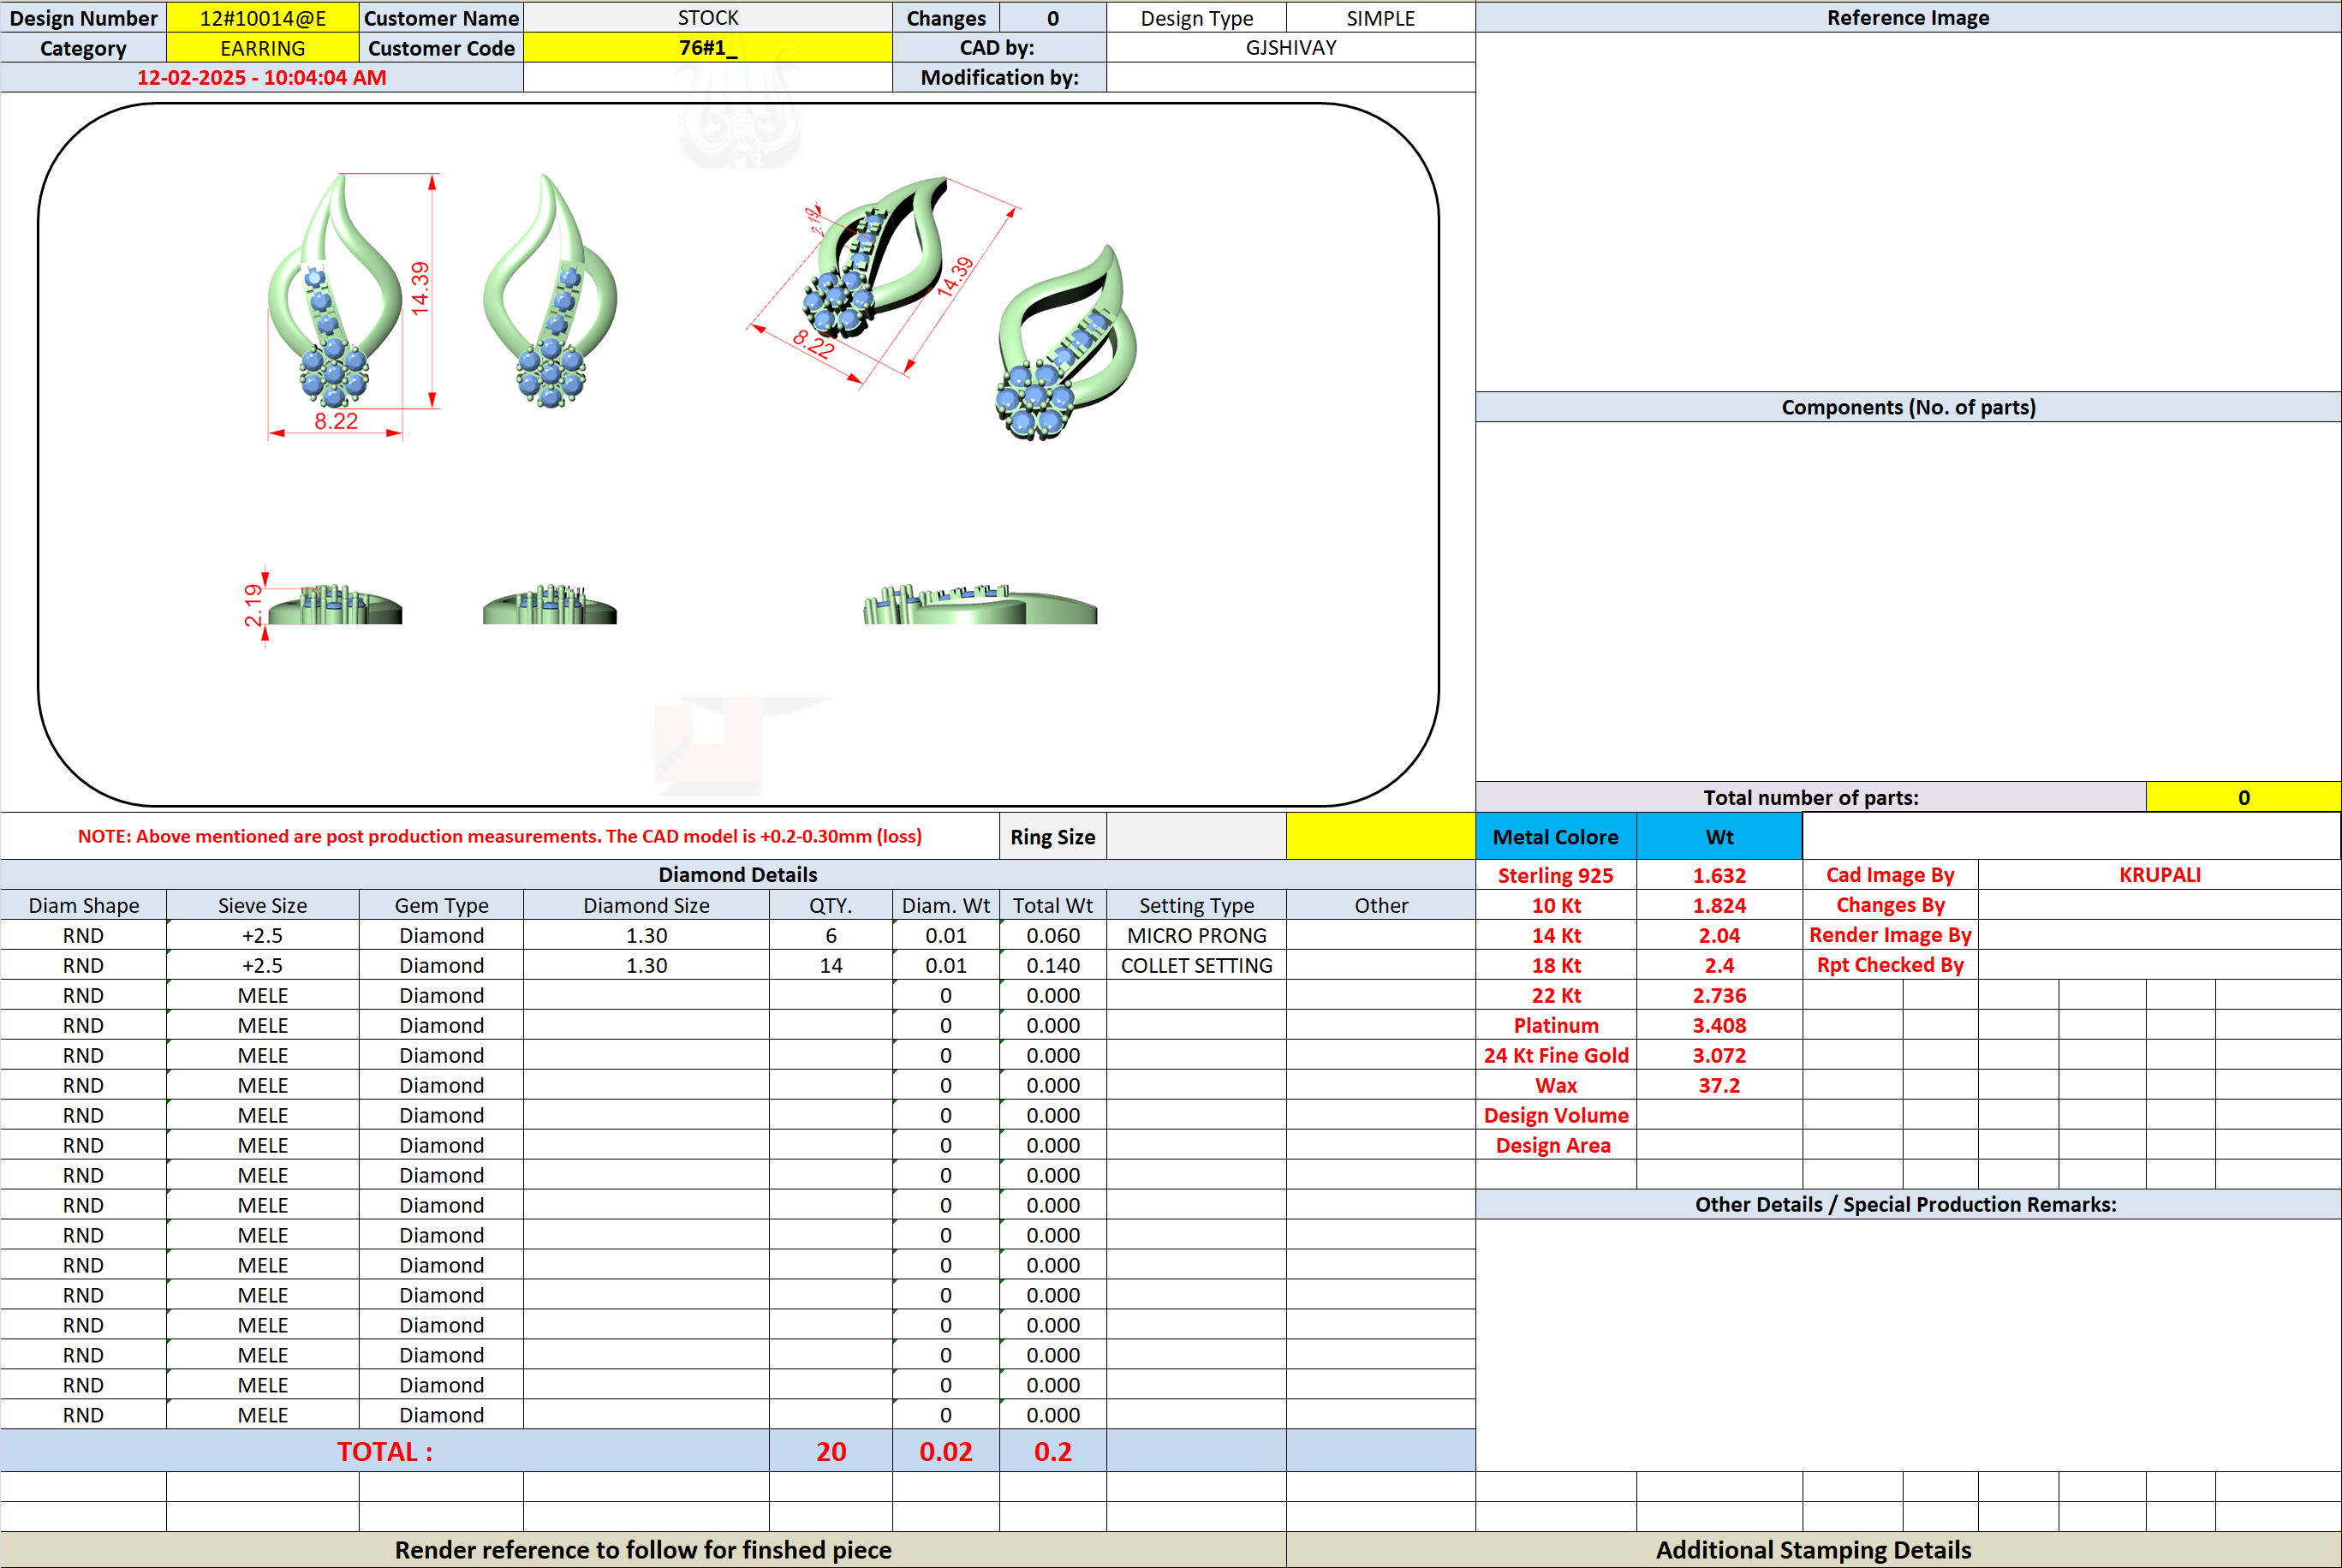Select the total weight 0.2 cell

click(x=1052, y=1451)
